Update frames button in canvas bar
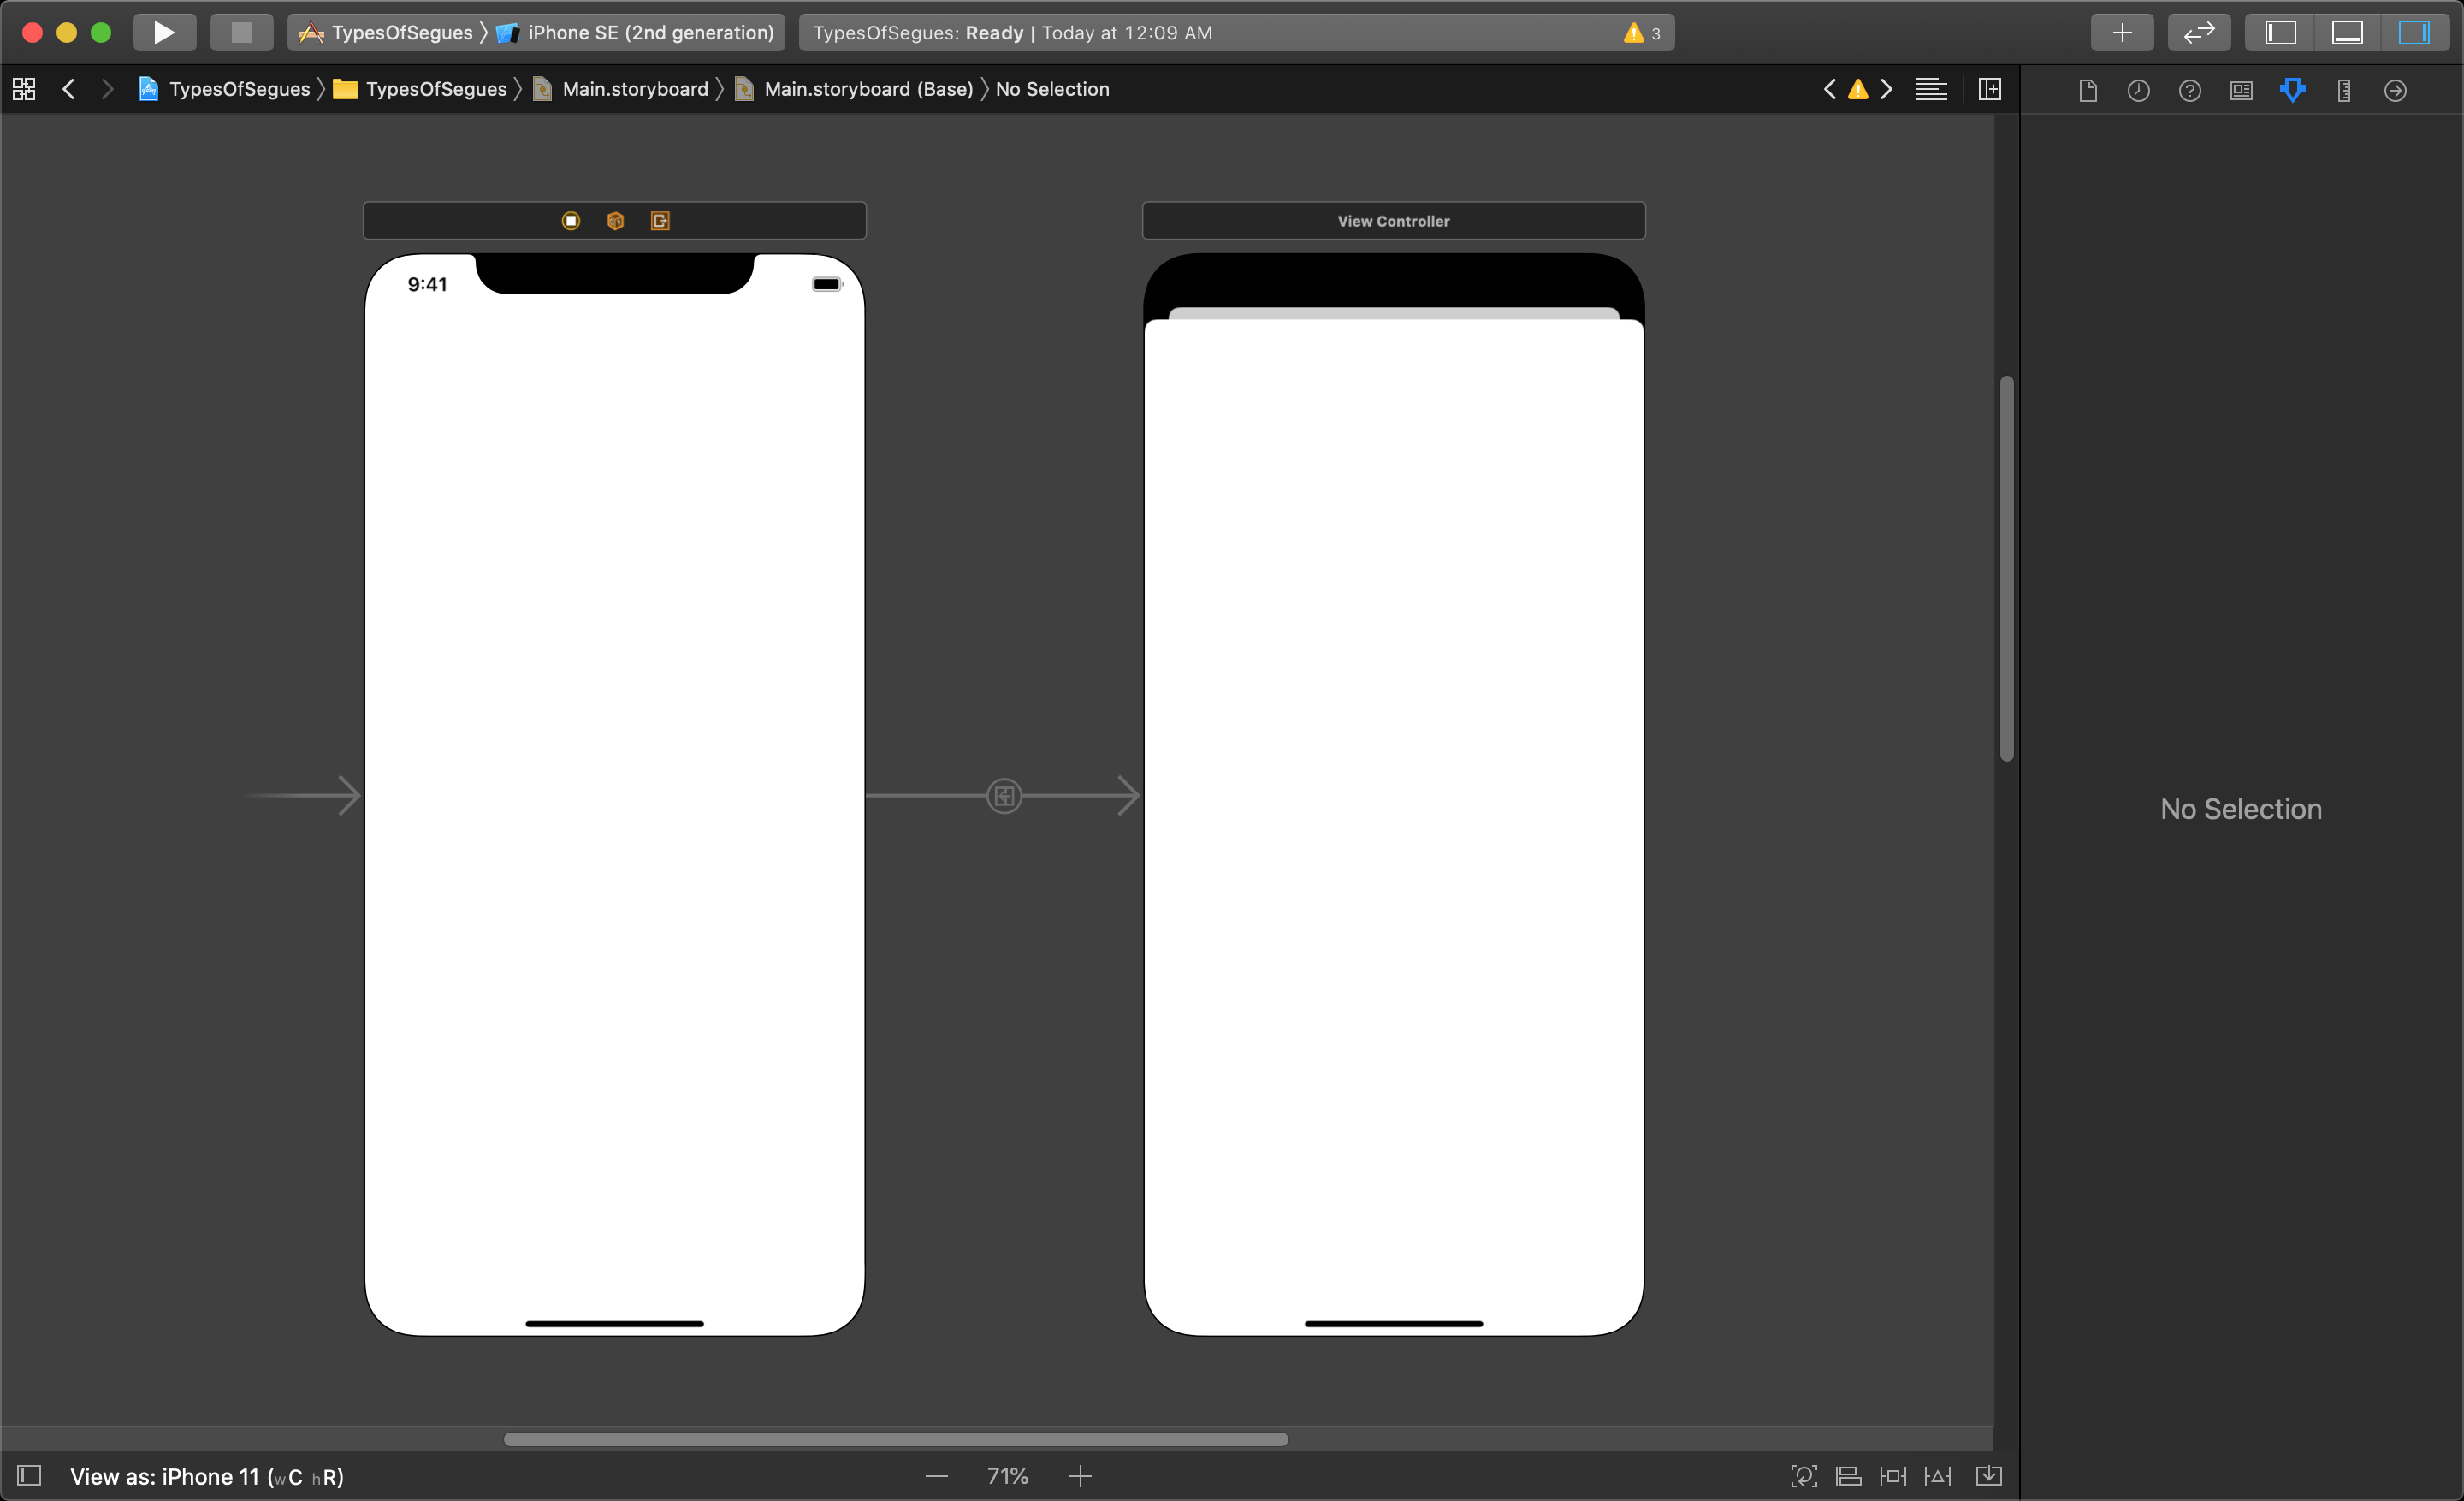The image size is (2464, 1501). point(1803,1476)
